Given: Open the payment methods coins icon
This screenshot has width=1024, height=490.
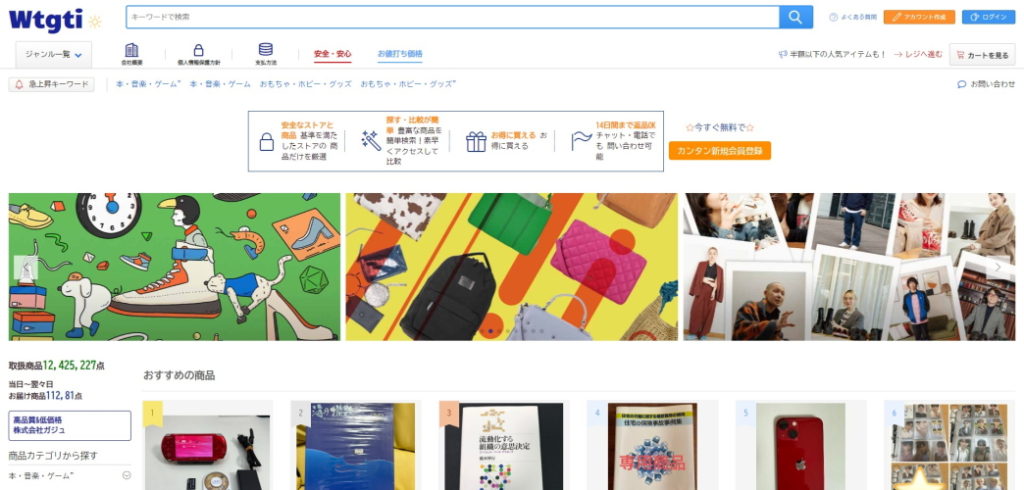Looking at the screenshot, I should pyautogui.click(x=266, y=50).
